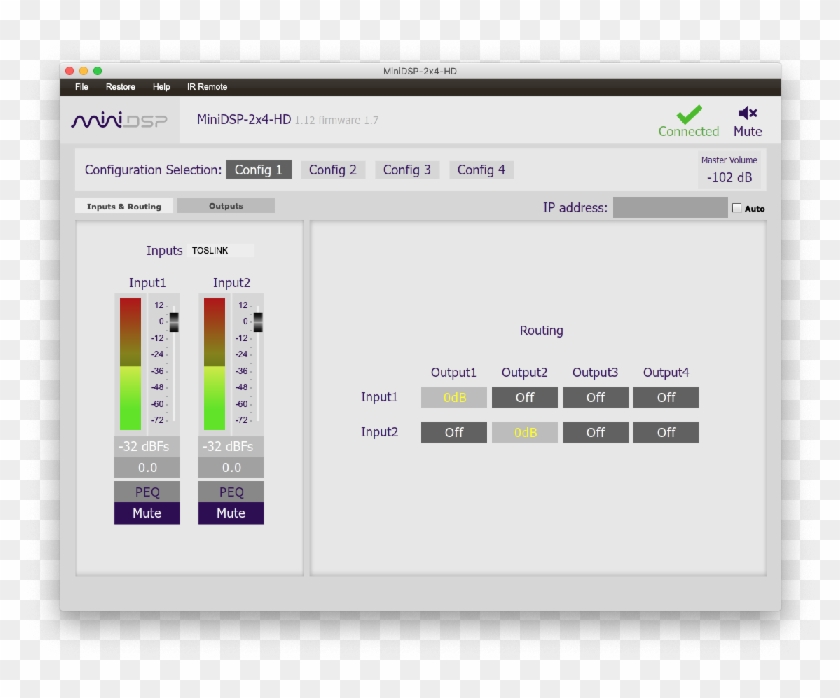Click the IP address input field
The width and height of the screenshot is (840, 698).
coord(669,208)
